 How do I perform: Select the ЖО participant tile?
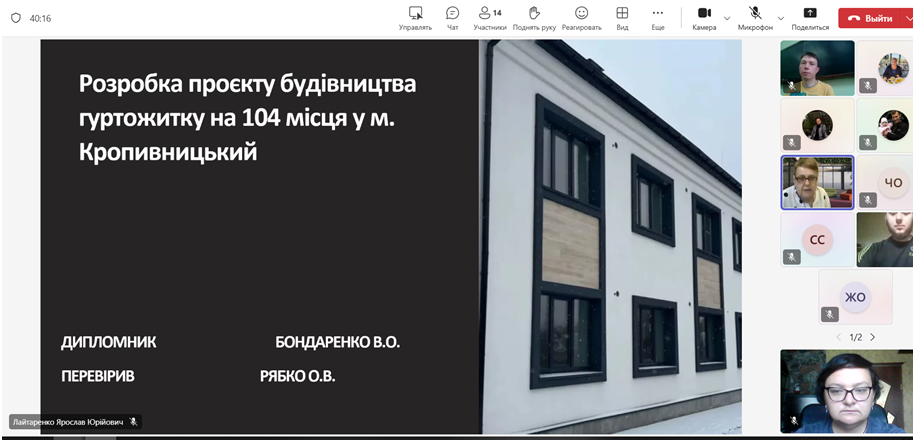tap(855, 296)
